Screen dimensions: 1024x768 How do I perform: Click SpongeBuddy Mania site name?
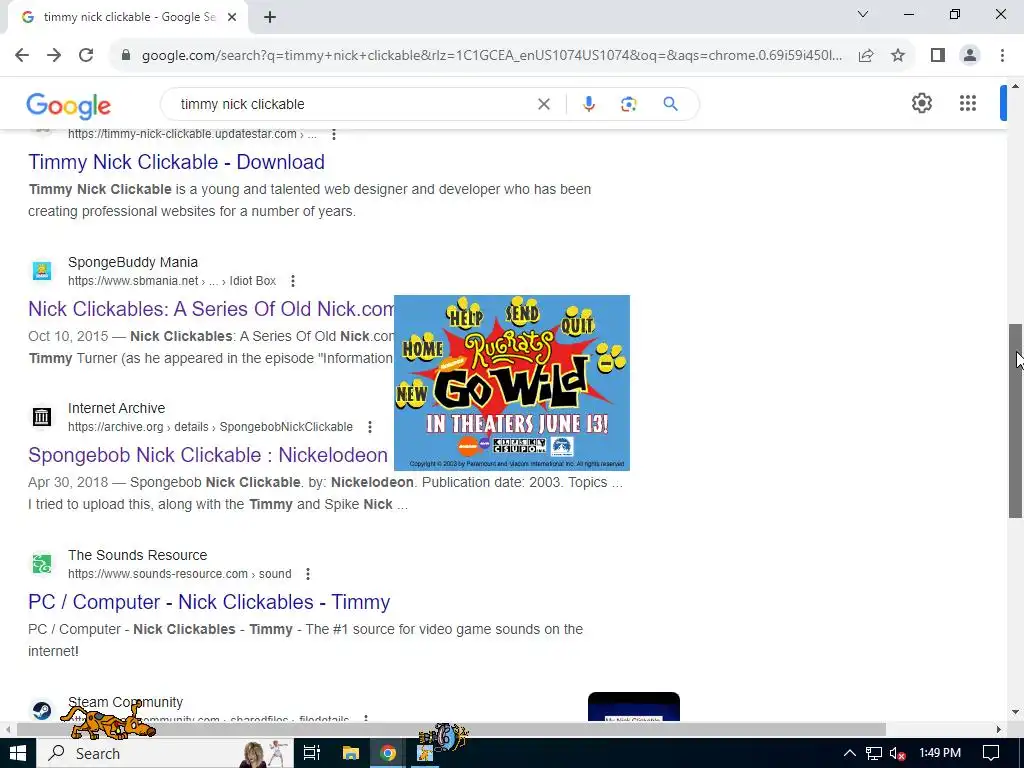point(133,262)
